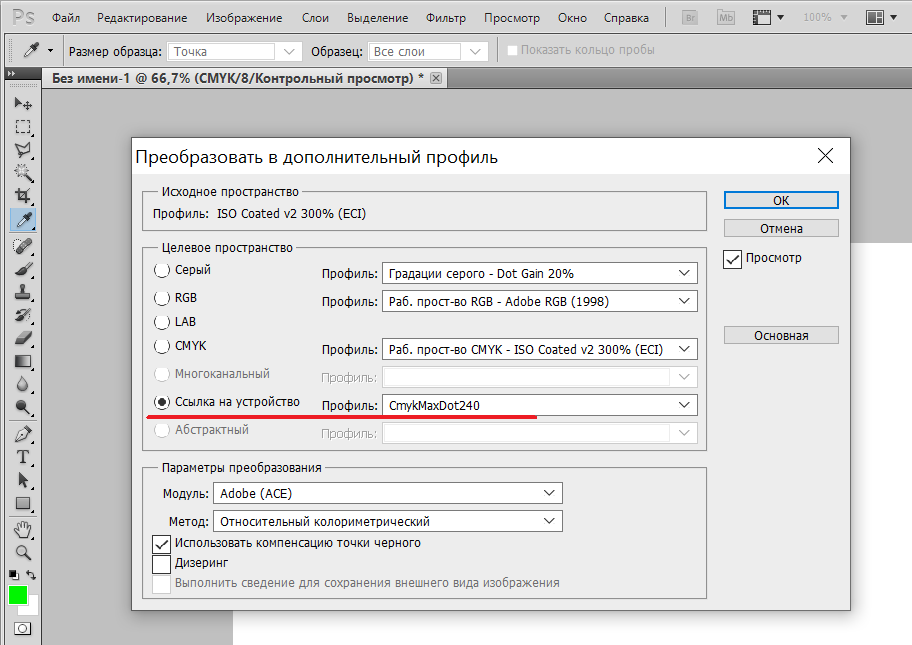
Task: Select the Move tool
Action: coord(22,104)
